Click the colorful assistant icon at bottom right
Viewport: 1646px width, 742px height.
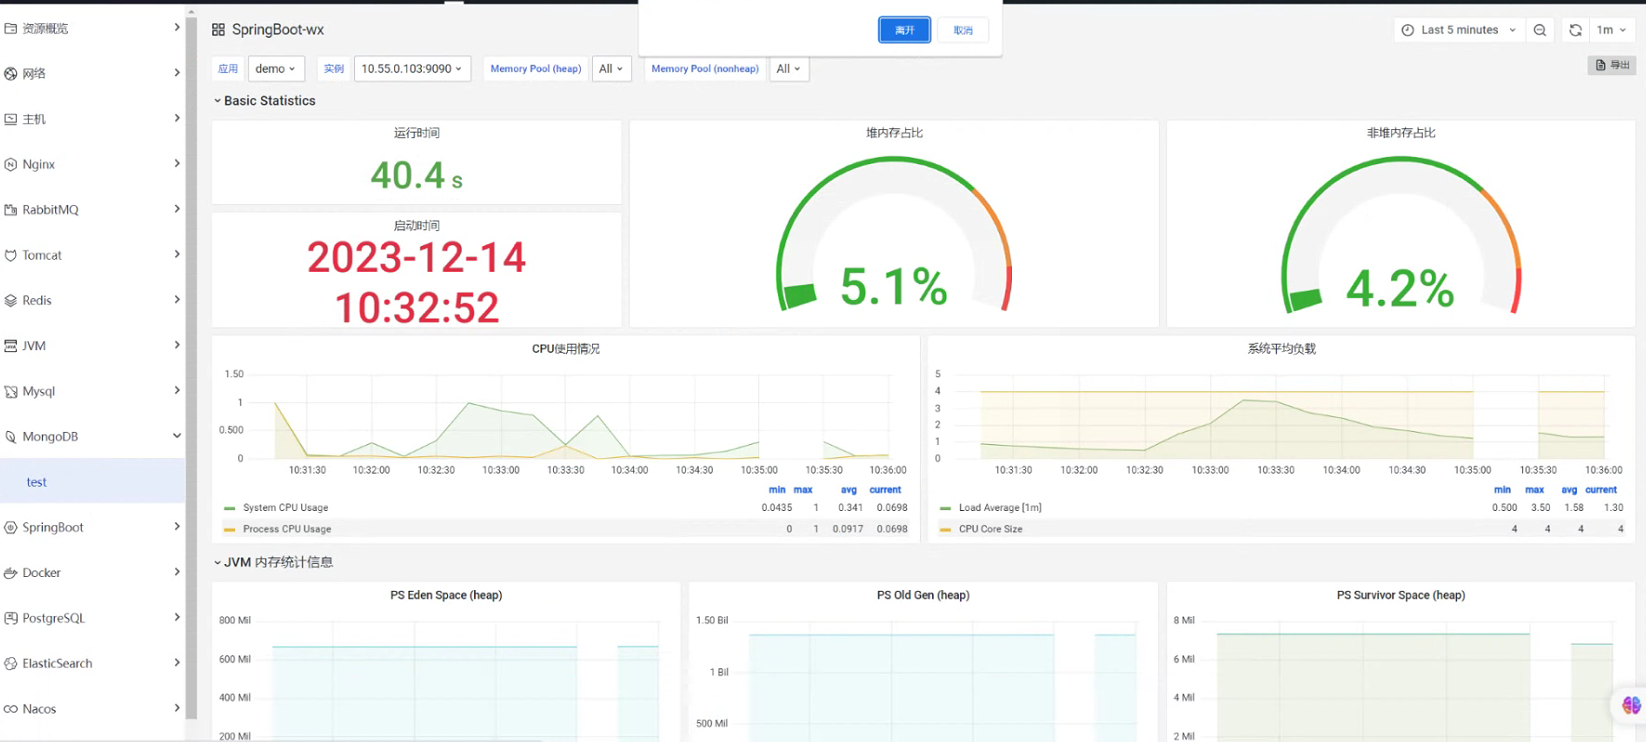[x=1631, y=705]
